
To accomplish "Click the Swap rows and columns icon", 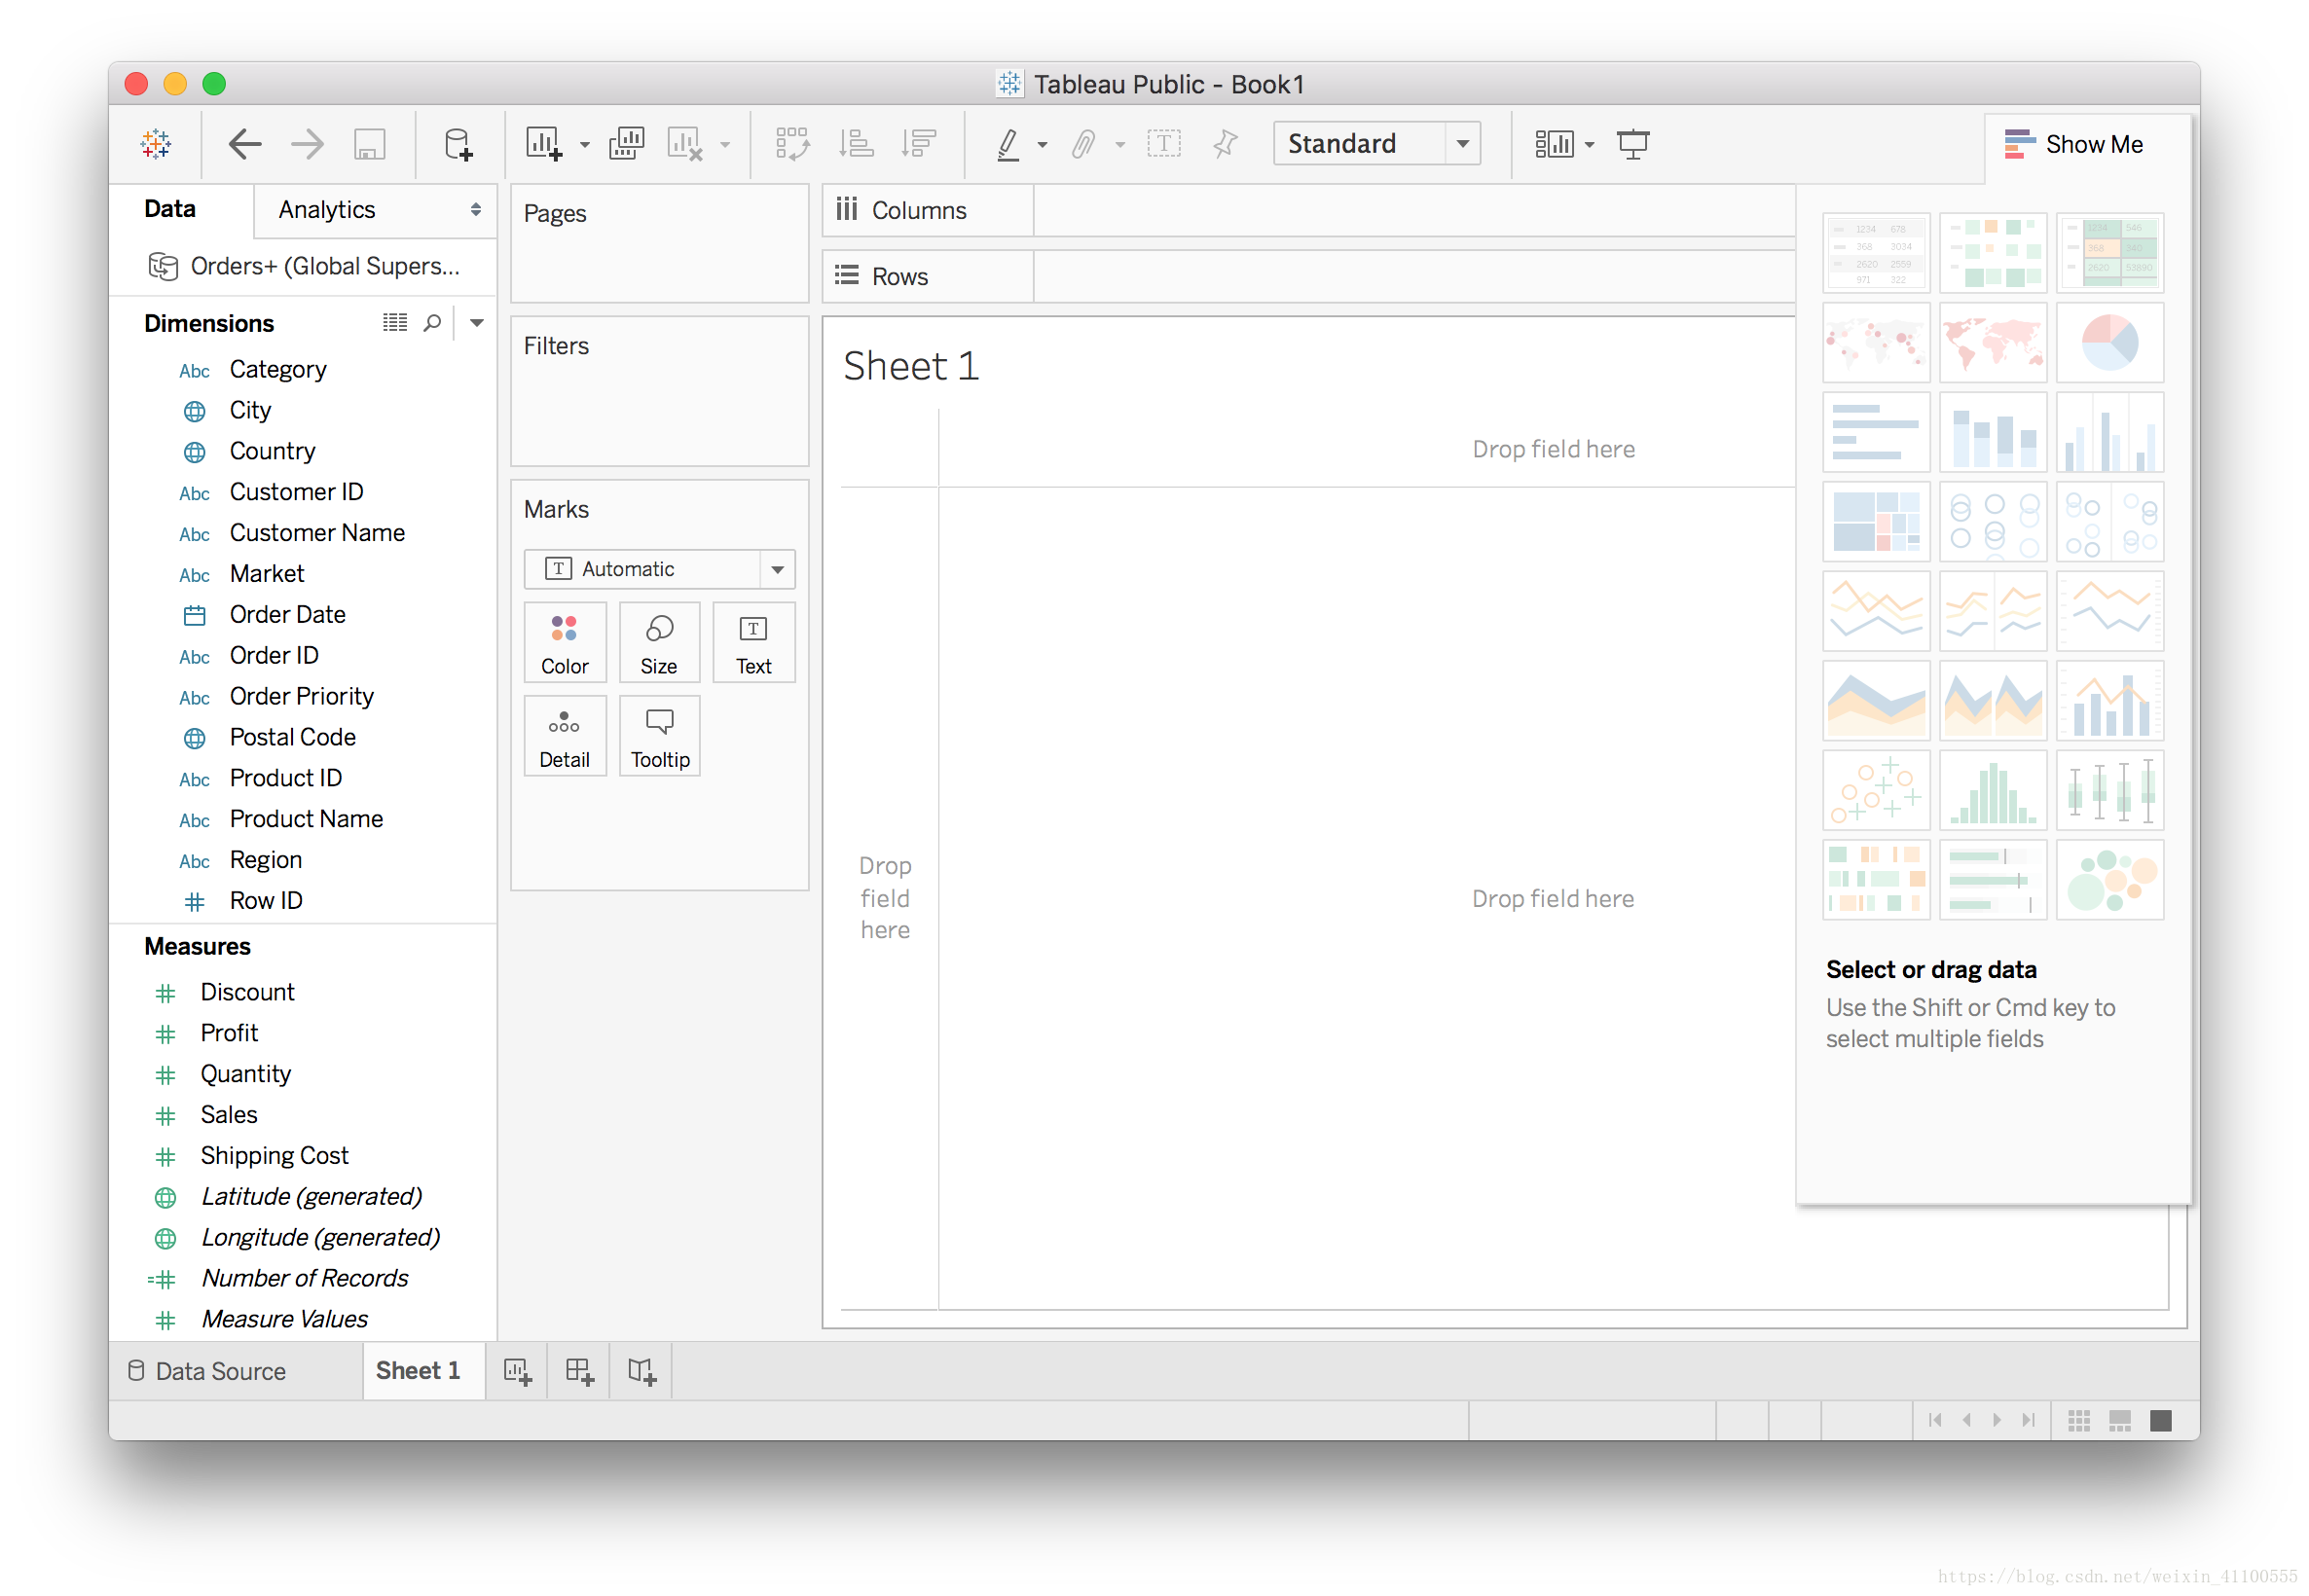I will pos(793,144).
